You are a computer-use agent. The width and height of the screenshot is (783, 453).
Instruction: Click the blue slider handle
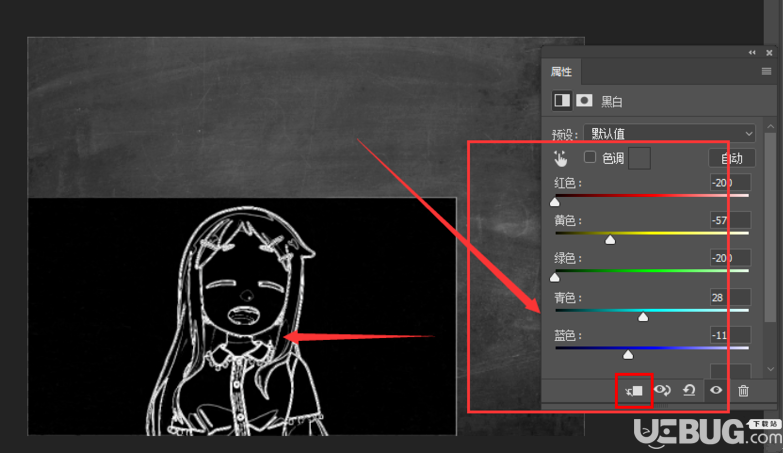628,354
